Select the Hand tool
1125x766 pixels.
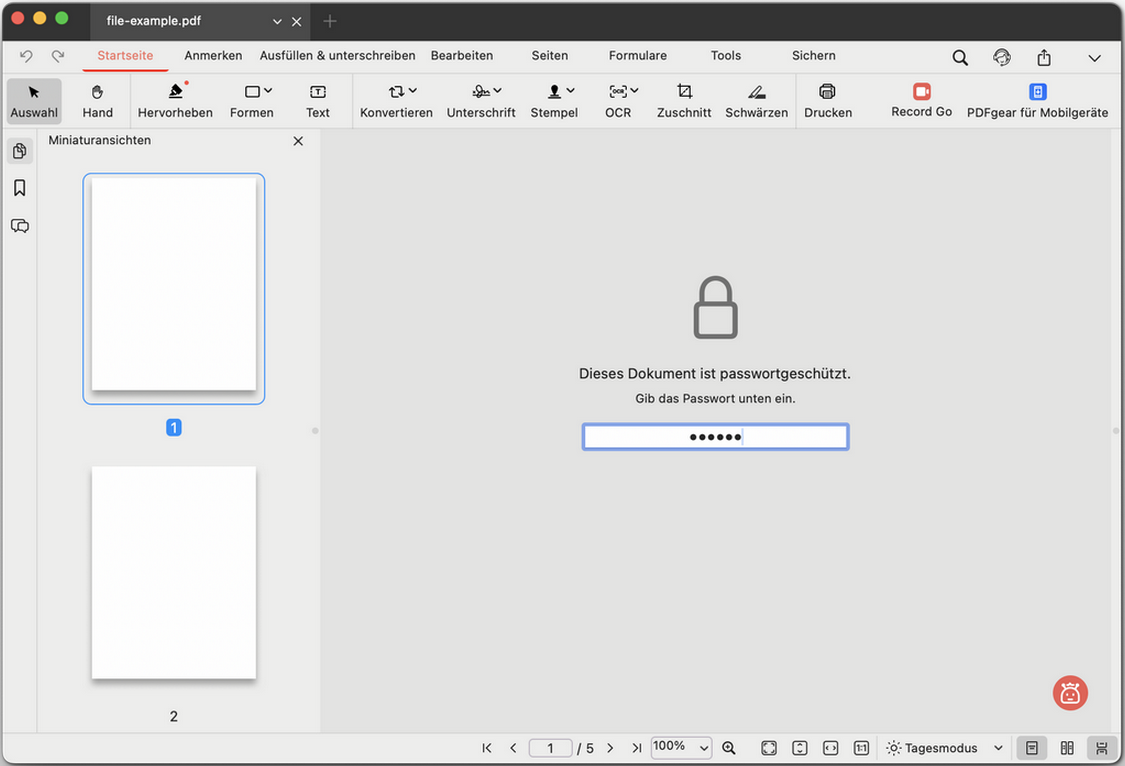click(x=97, y=100)
